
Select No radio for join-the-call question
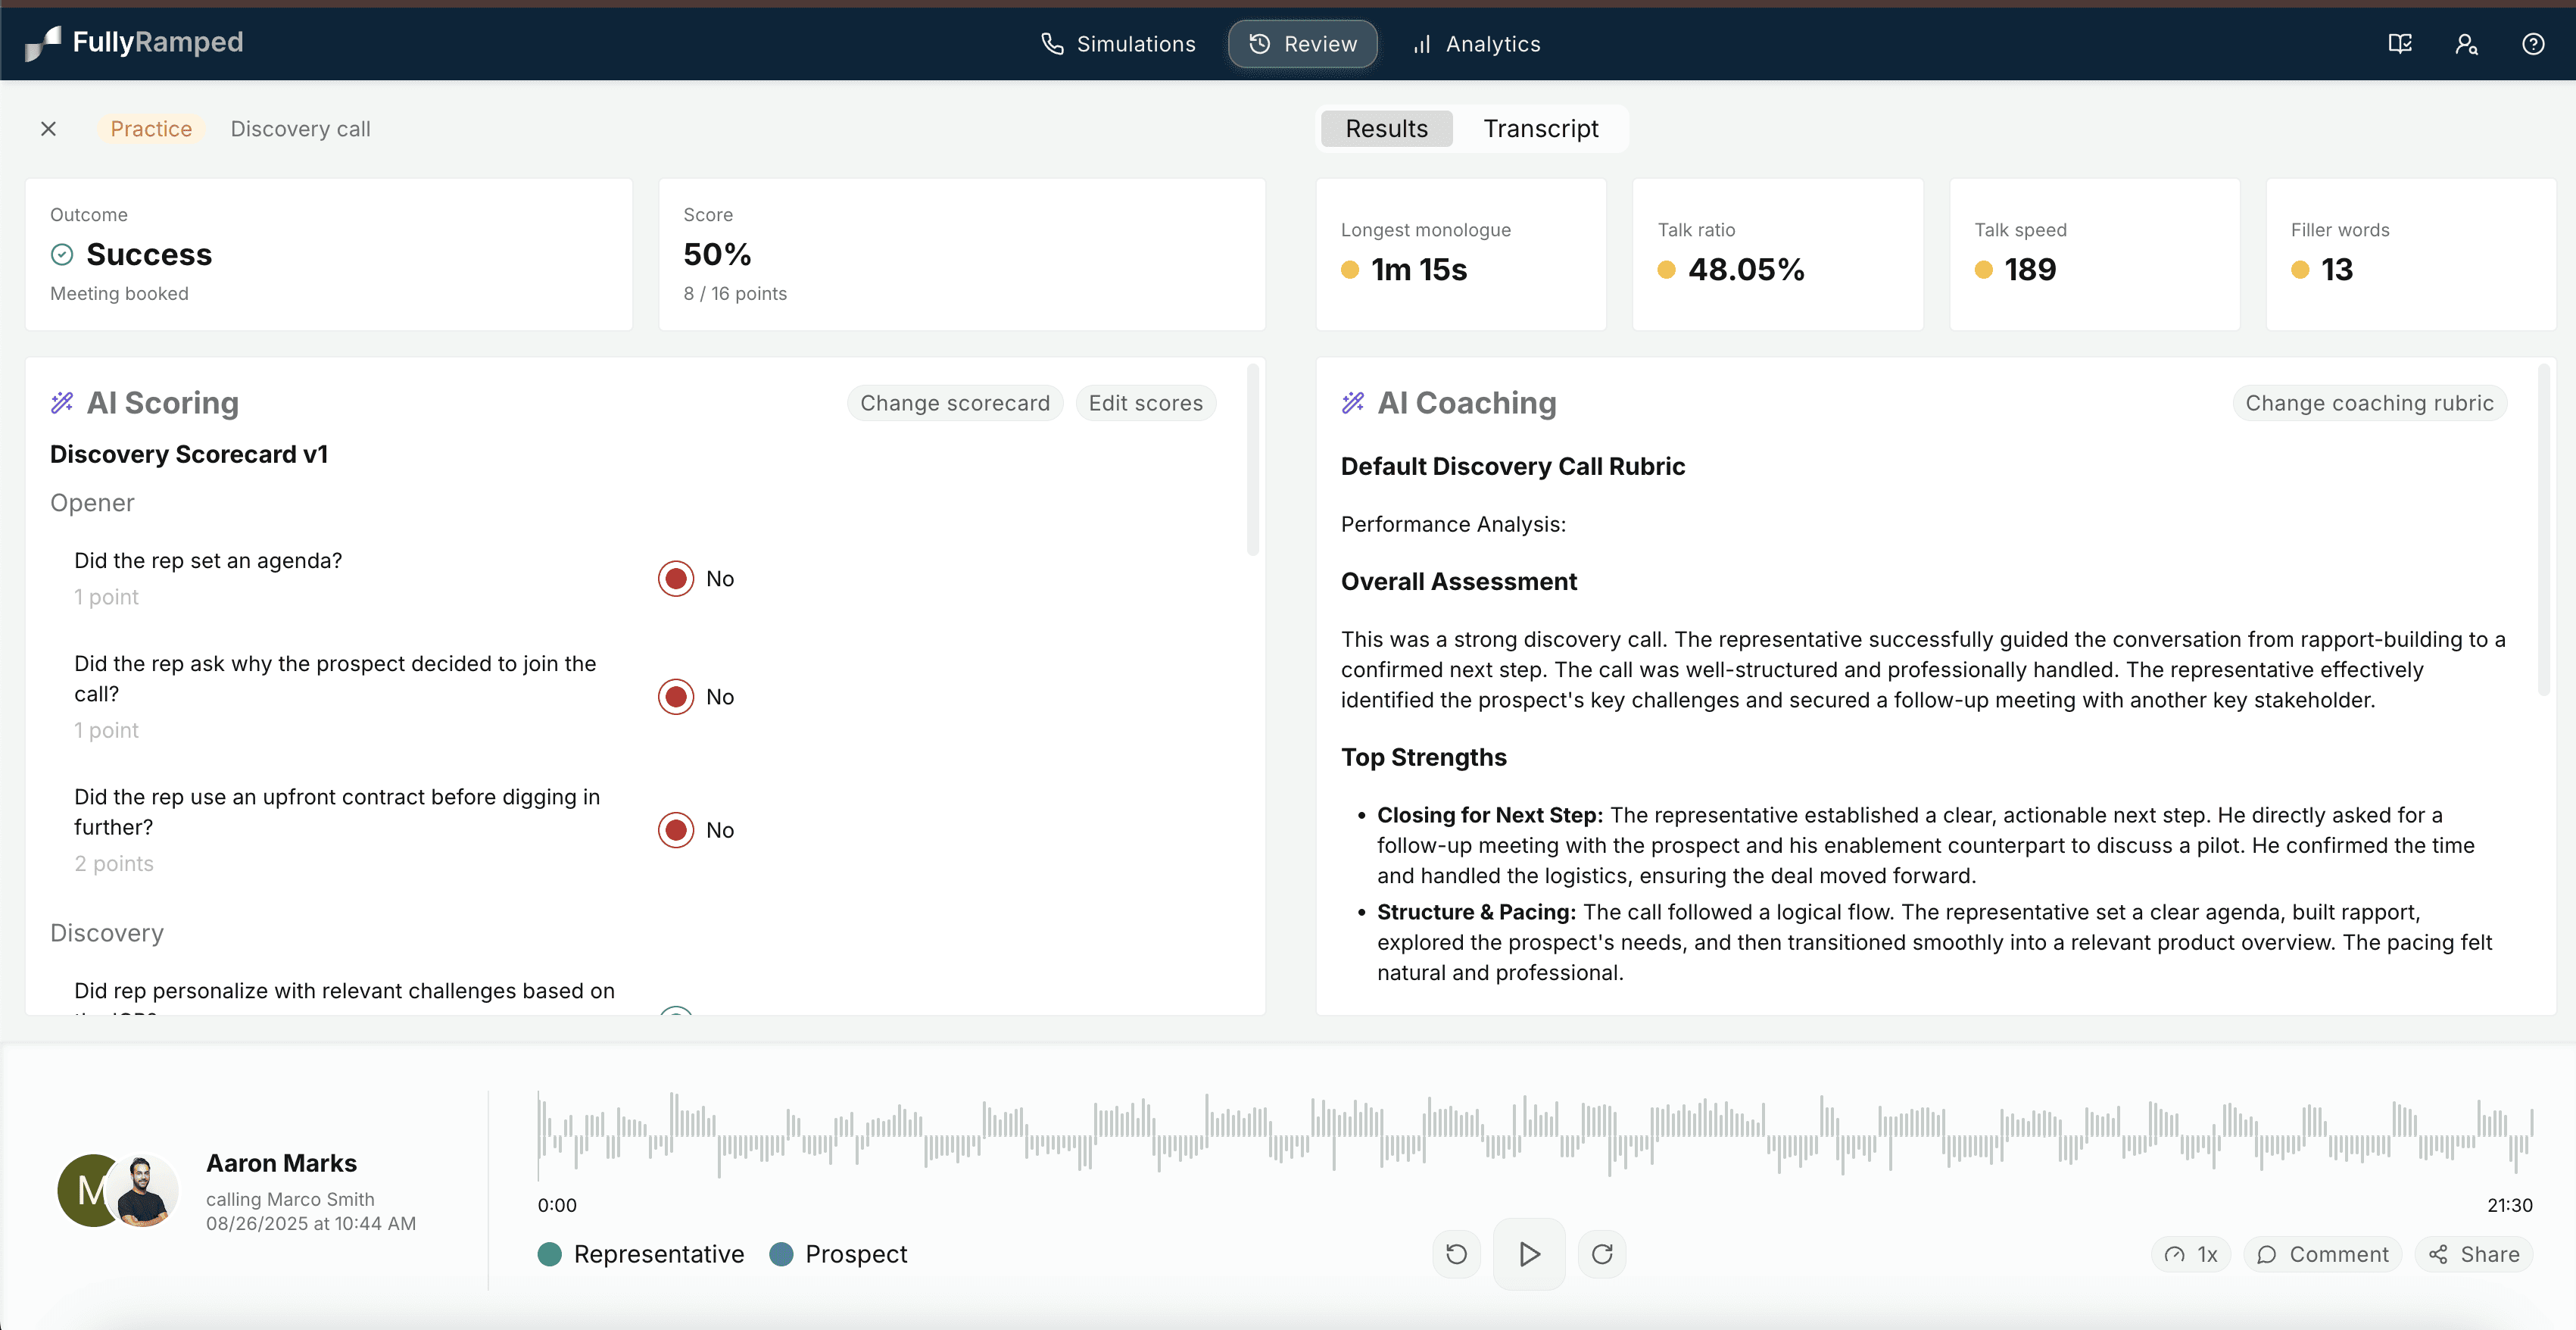[x=676, y=697]
